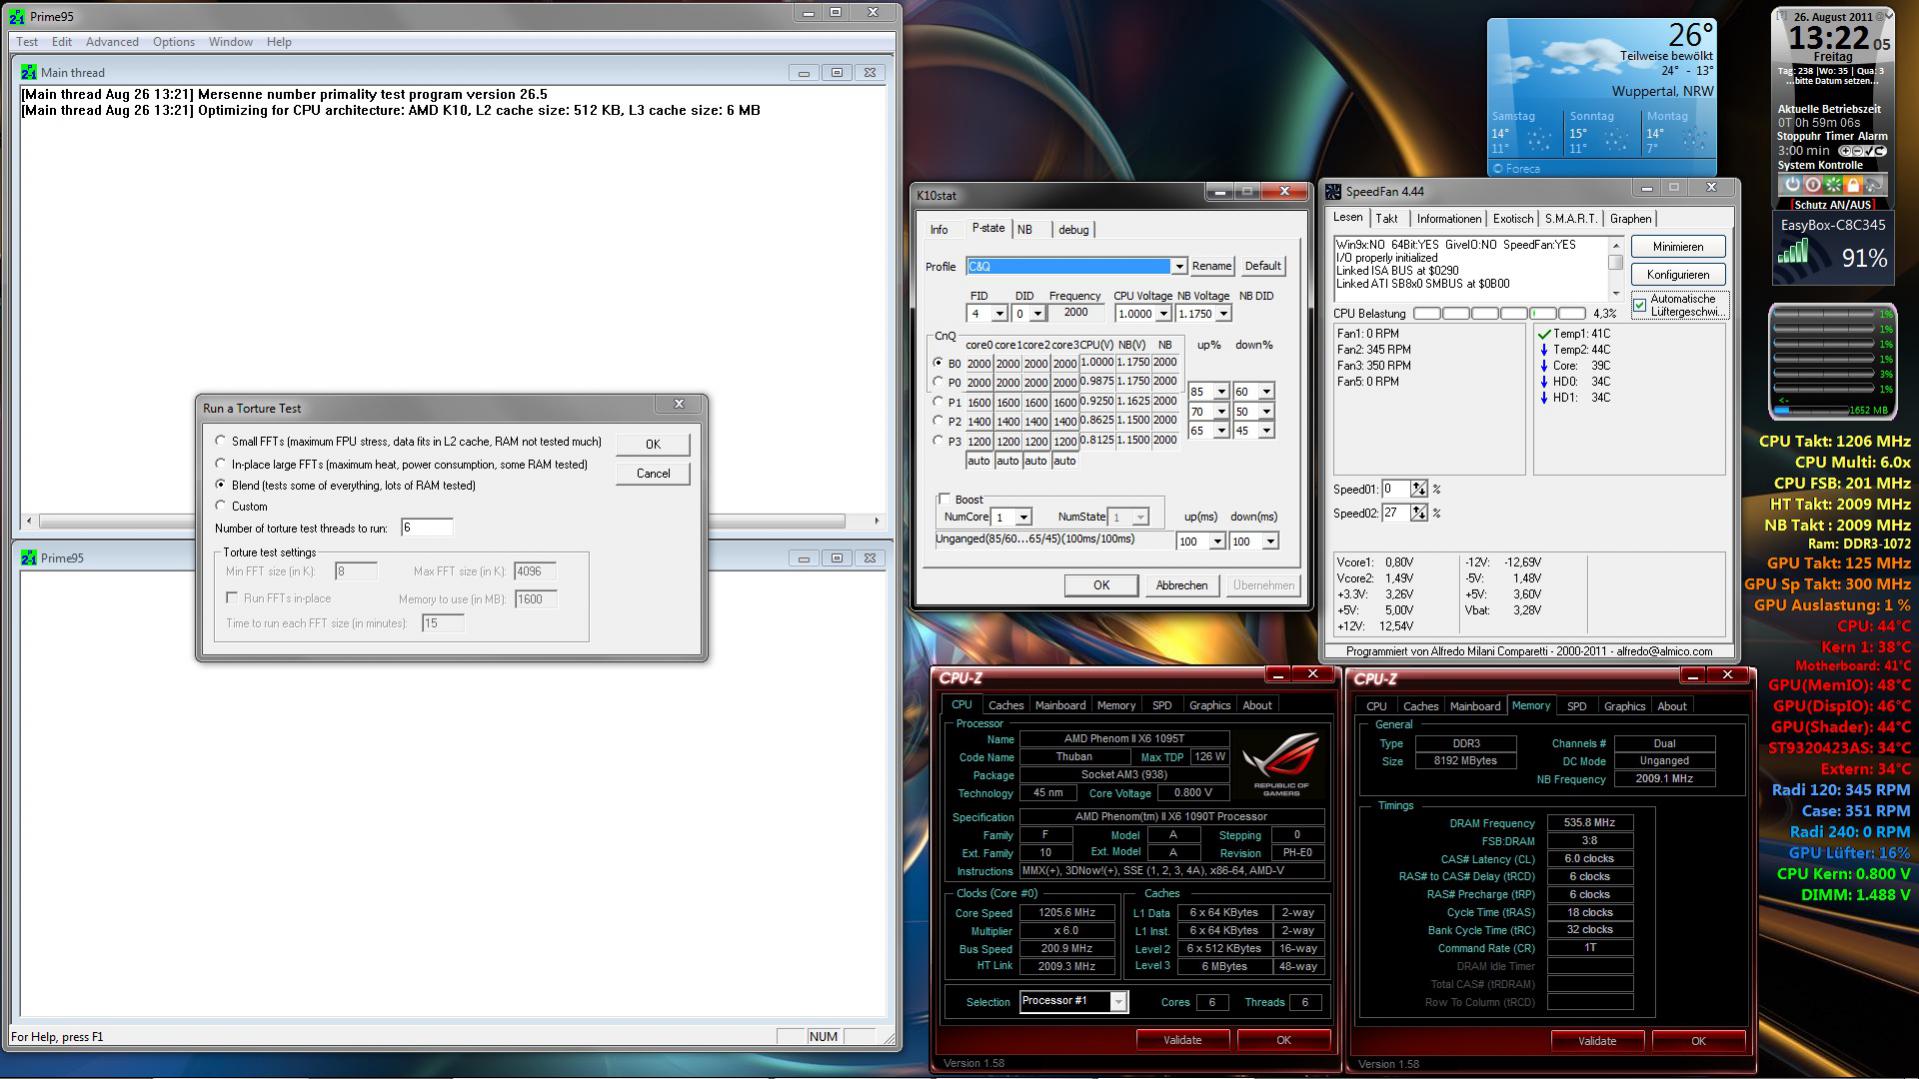Click the Konfigurieren button in SpeedFan
This screenshot has width=1919, height=1079.
(x=1678, y=275)
